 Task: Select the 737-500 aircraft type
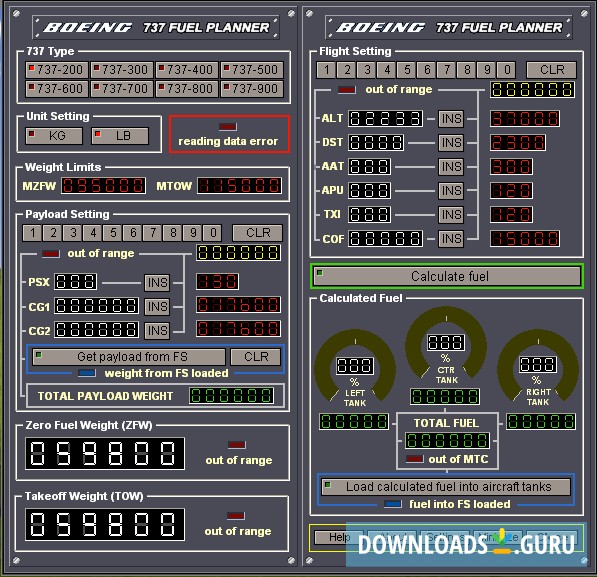pos(252,70)
